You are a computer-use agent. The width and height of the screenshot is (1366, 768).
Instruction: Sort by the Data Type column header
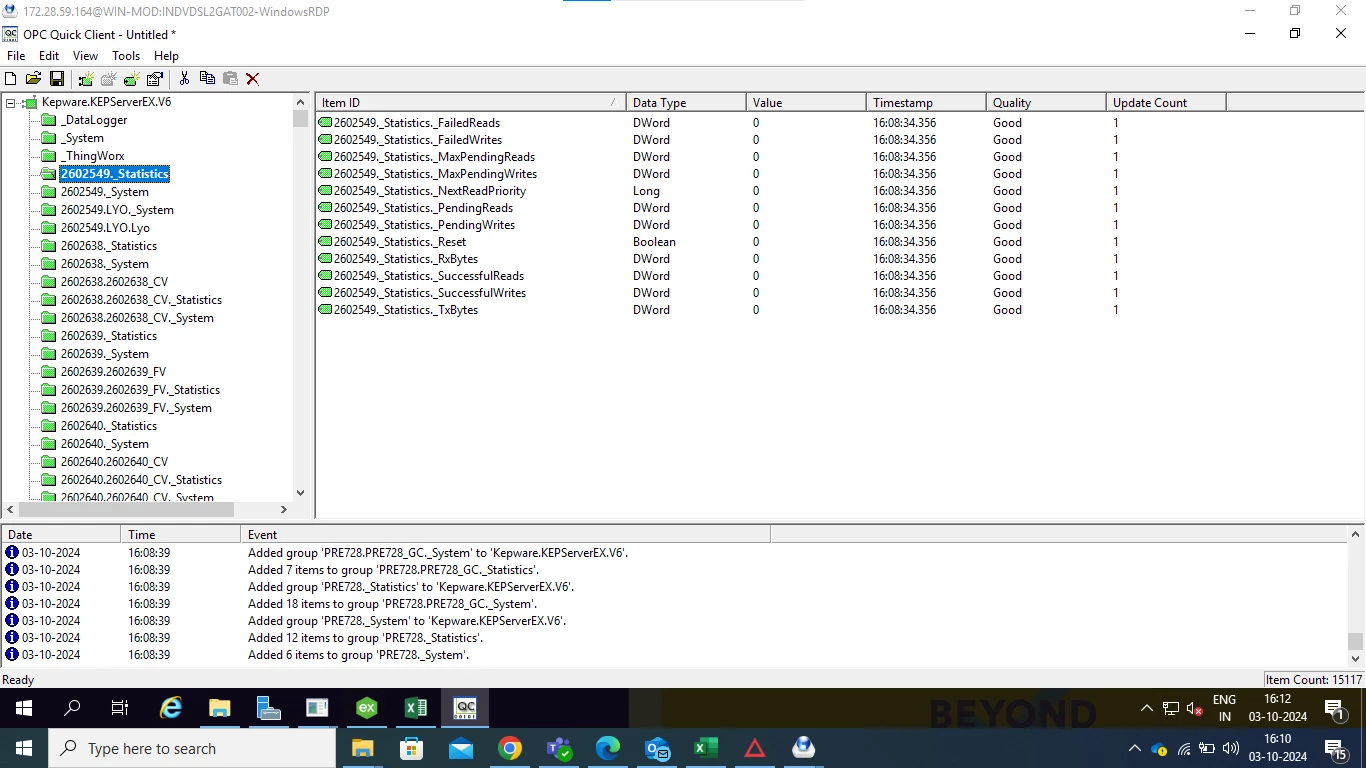point(686,103)
